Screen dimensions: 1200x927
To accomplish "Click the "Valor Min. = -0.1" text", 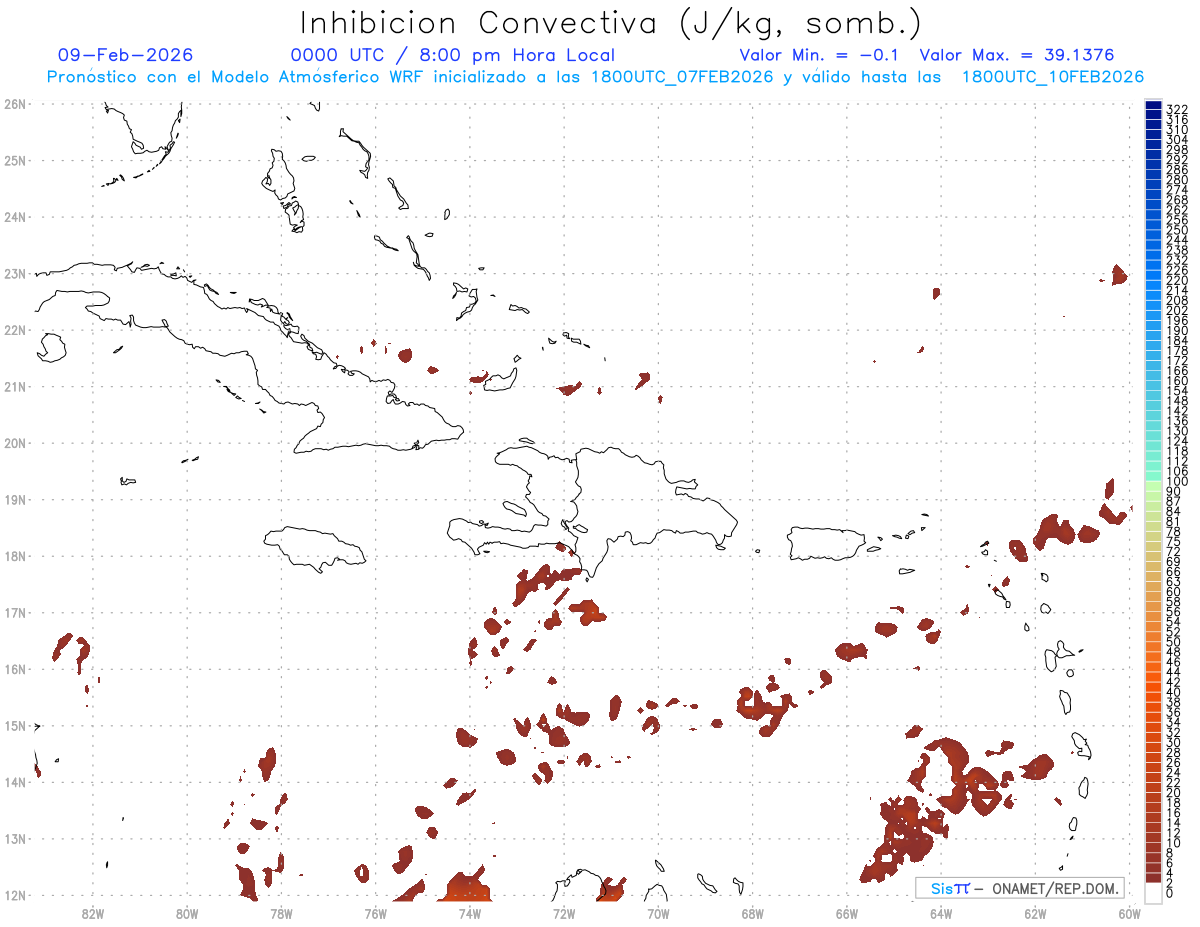I will coord(820,55).
